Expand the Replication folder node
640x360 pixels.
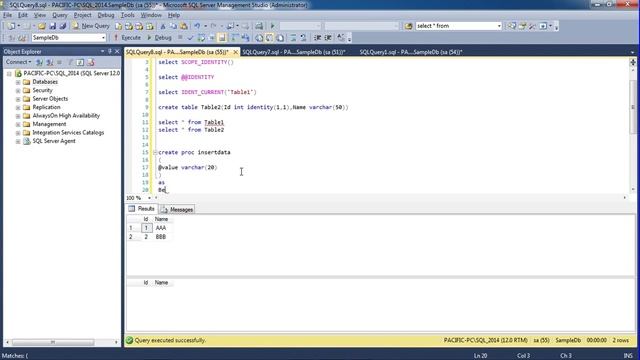(x=18, y=107)
